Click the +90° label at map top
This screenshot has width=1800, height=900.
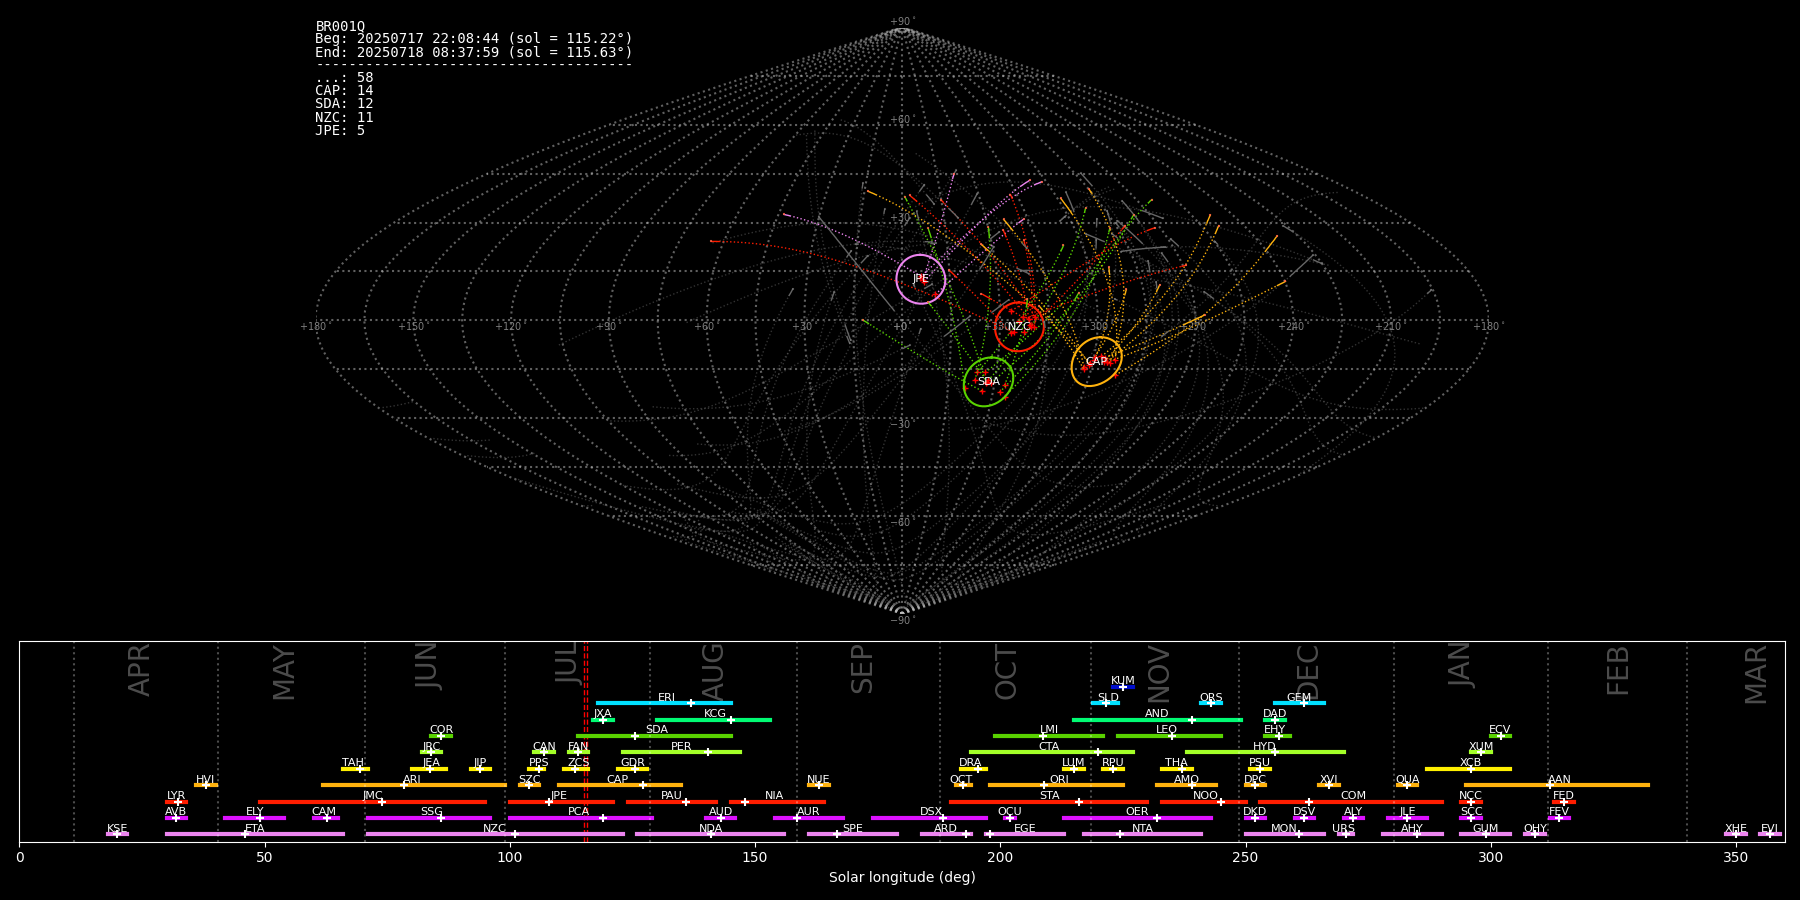[902, 21]
